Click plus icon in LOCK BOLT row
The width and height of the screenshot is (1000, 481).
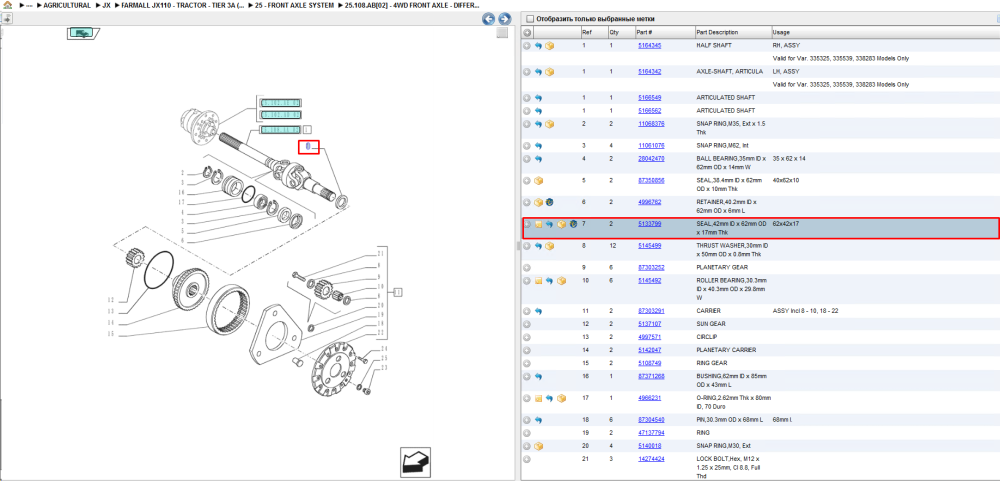tap(527, 459)
